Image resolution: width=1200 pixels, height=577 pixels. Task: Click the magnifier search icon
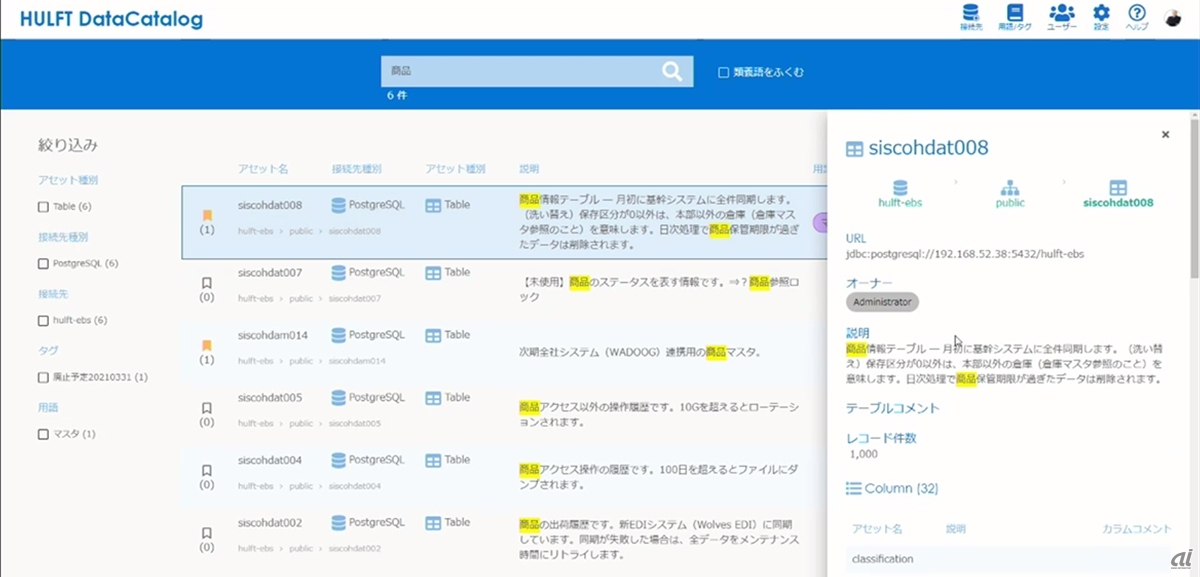point(672,71)
